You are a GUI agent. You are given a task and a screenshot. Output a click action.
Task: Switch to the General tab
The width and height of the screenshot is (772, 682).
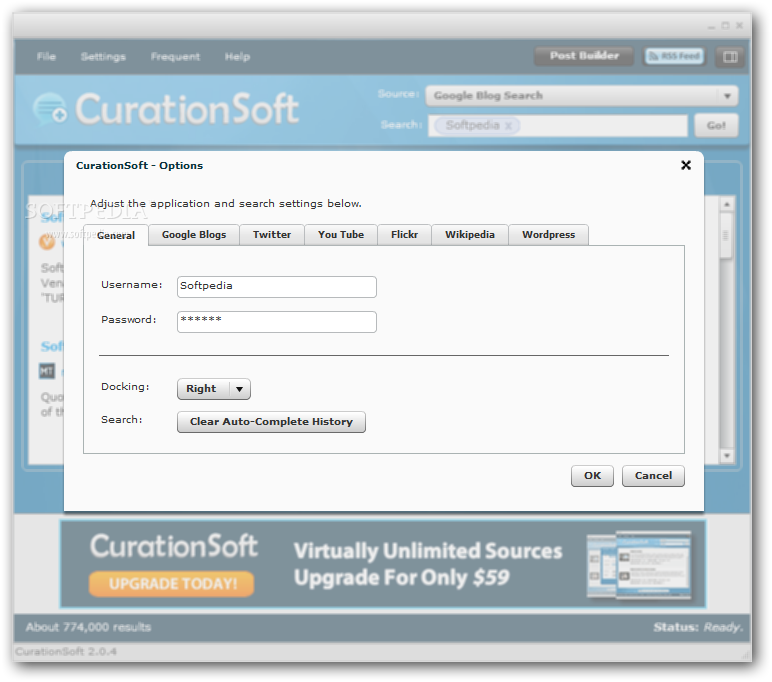coord(116,235)
